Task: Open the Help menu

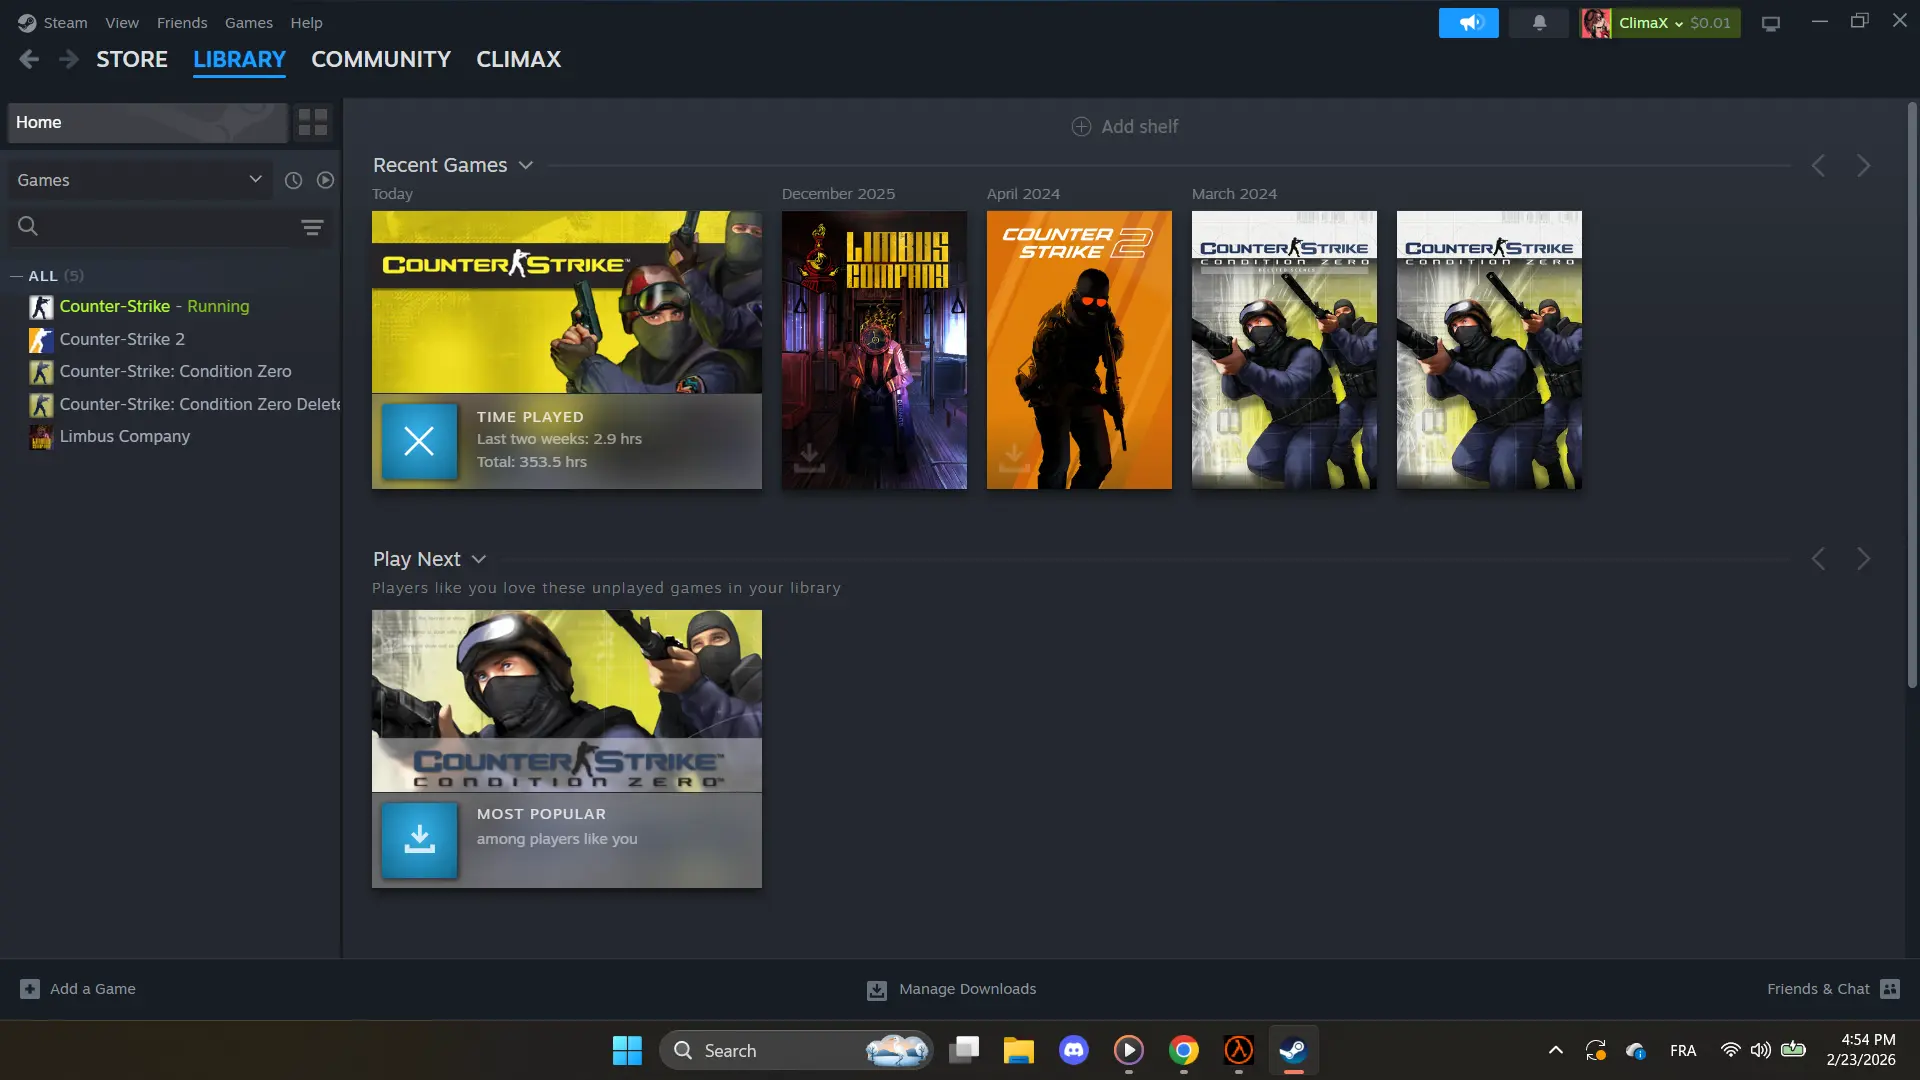Action: (306, 23)
